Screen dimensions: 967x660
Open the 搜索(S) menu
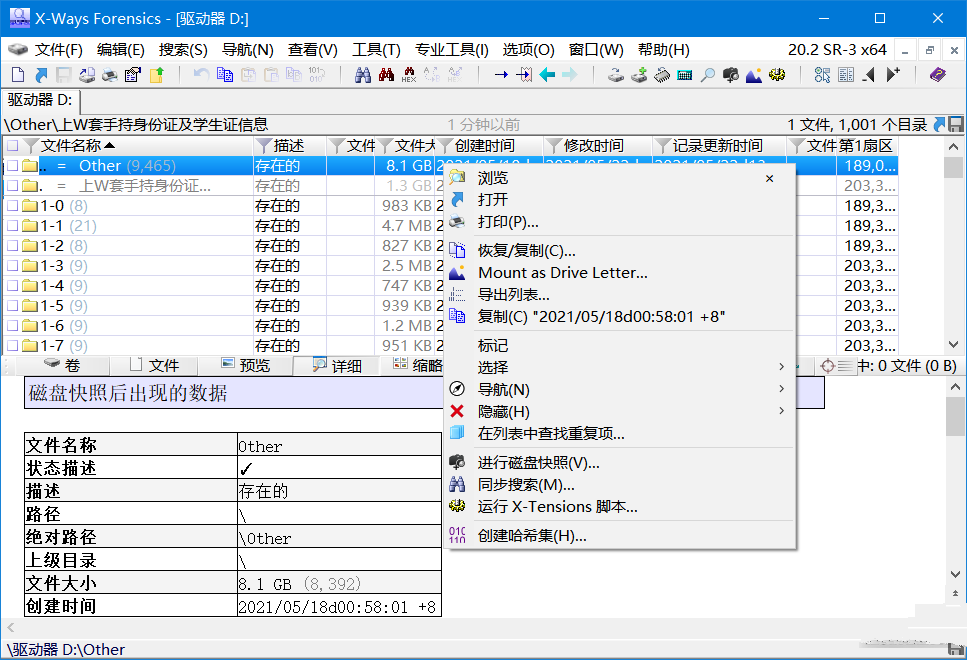point(183,49)
